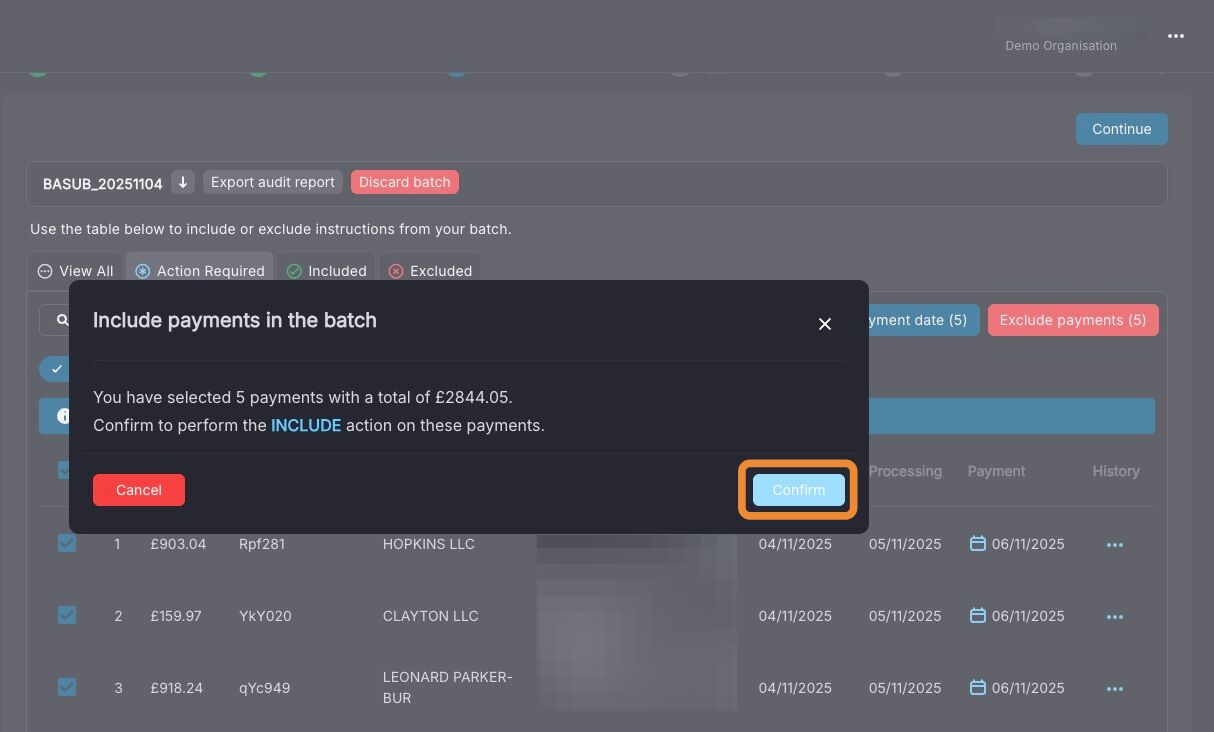The height and width of the screenshot is (732, 1214).
Task: Click reference YkY020
Action: 265,616
